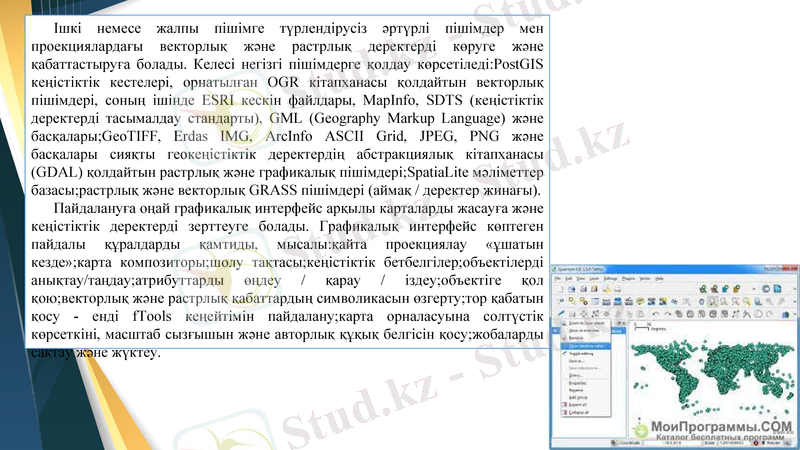Screen dimensions: 800x450
Task: Click the Coordinate field in status bar
Action: (x=672, y=443)
